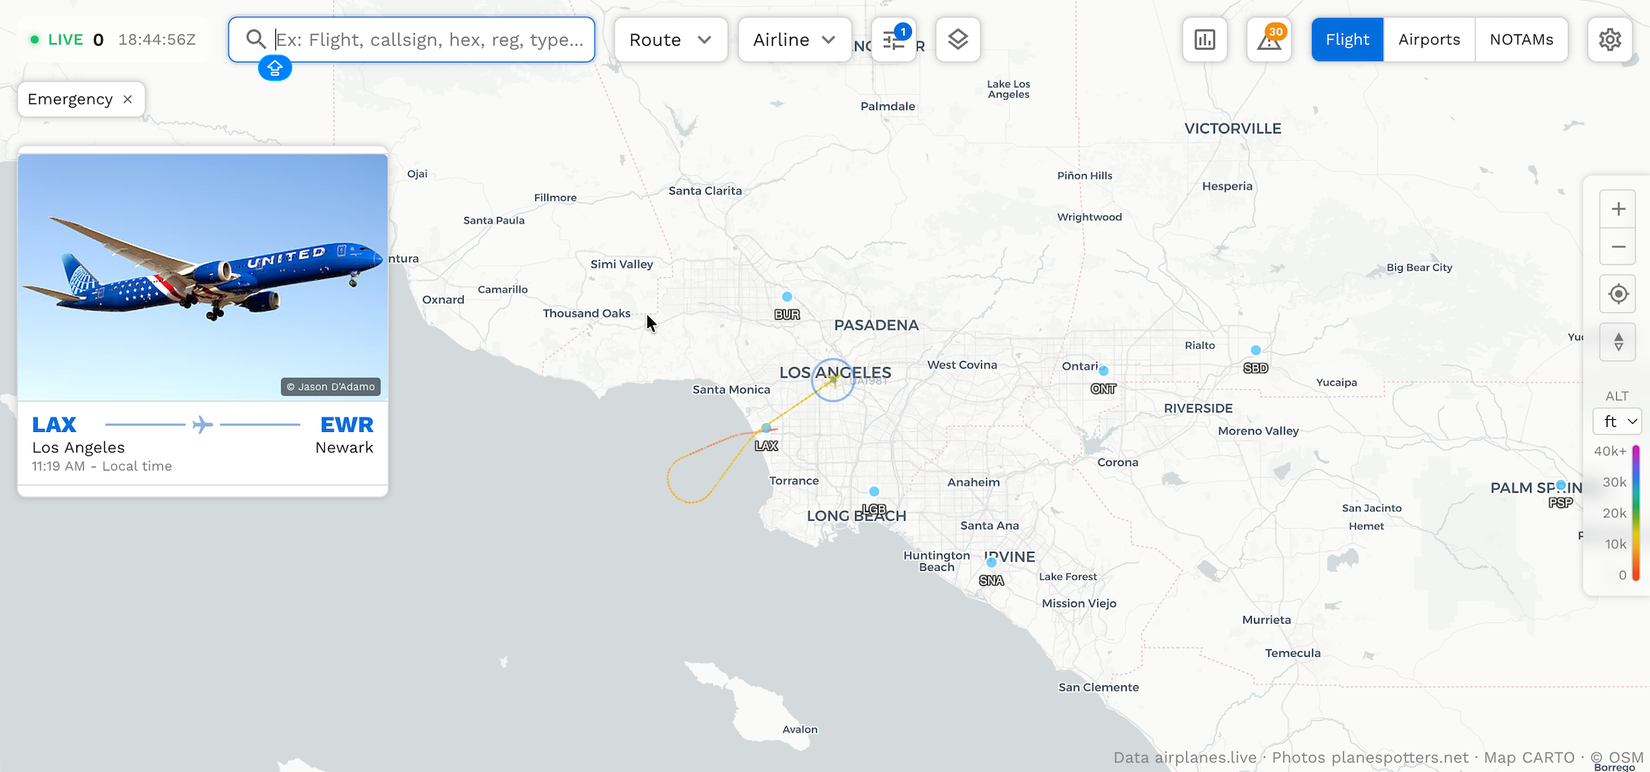Click the SNA airport marker
1650x772 pixels.
[991, 563]
